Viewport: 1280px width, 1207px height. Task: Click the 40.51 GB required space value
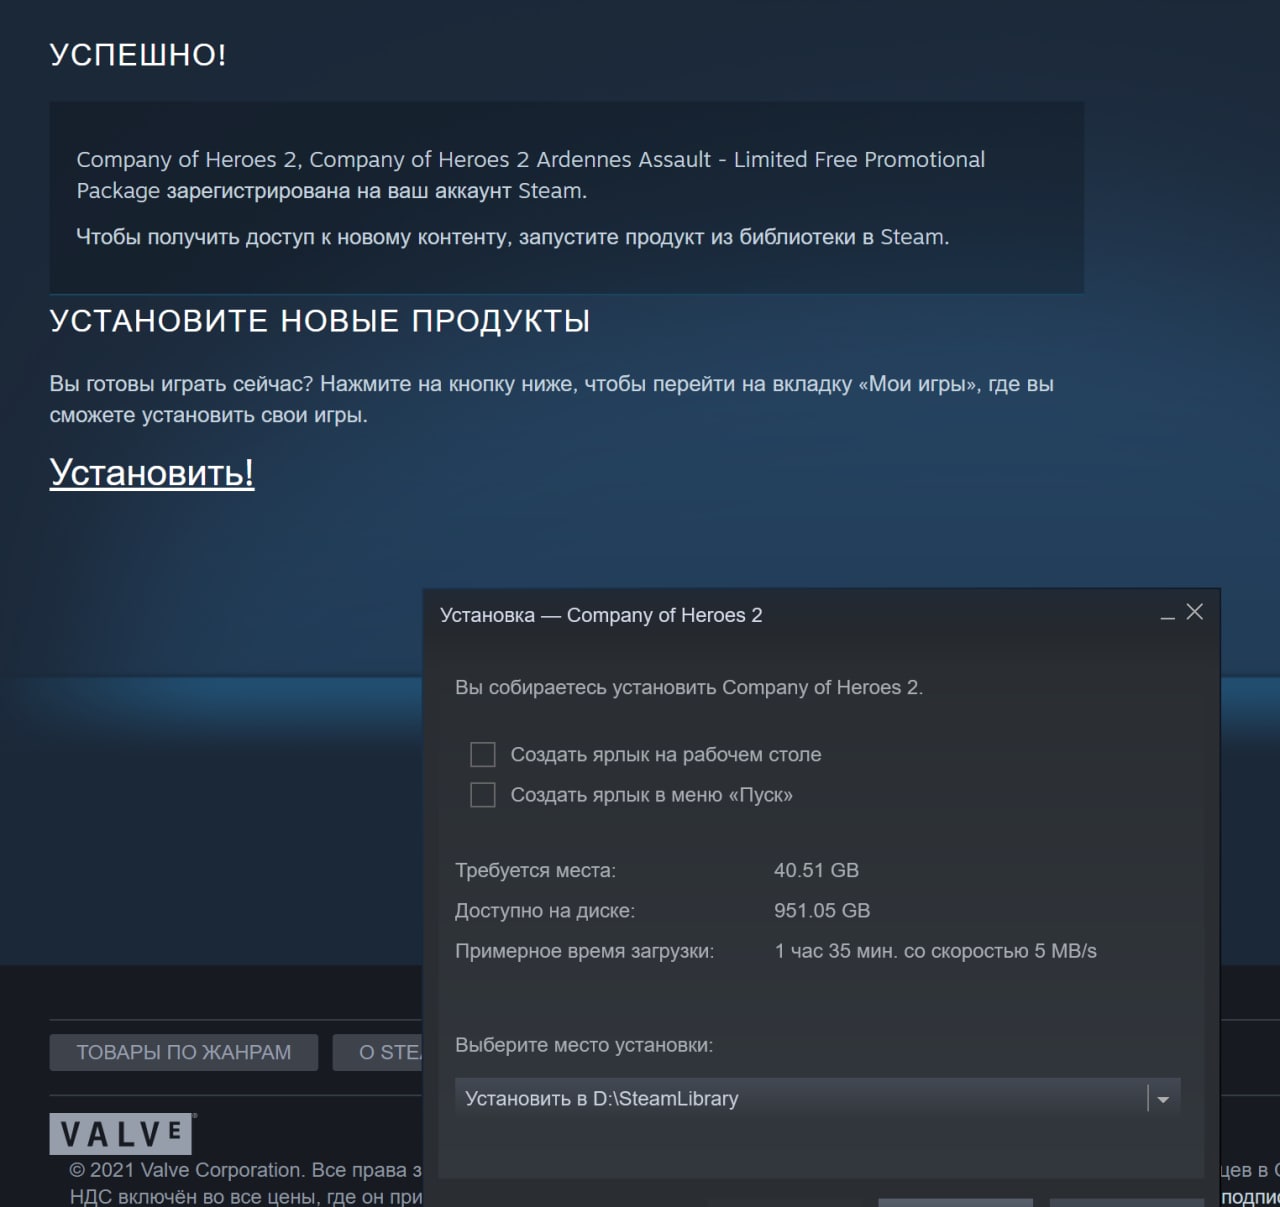(816, 870)
